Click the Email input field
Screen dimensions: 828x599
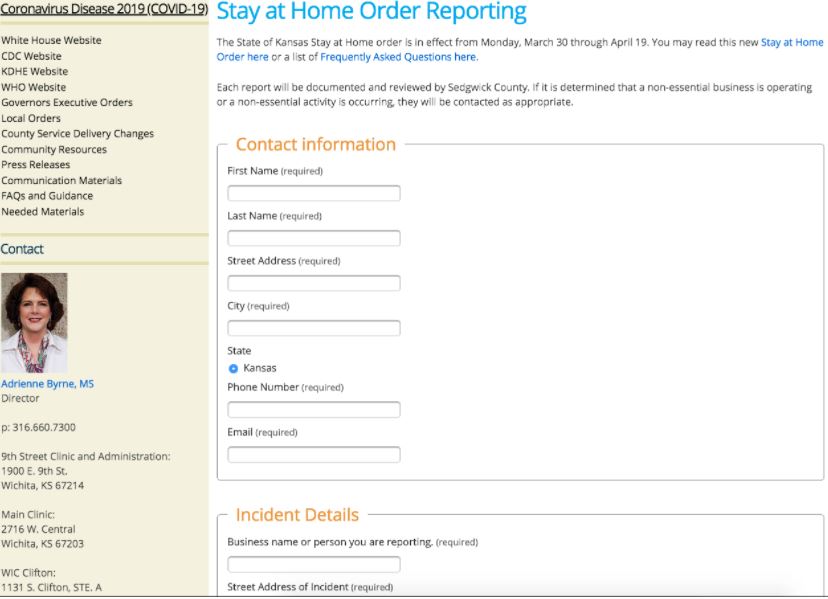pyautogui.click(x=314, y=455)
